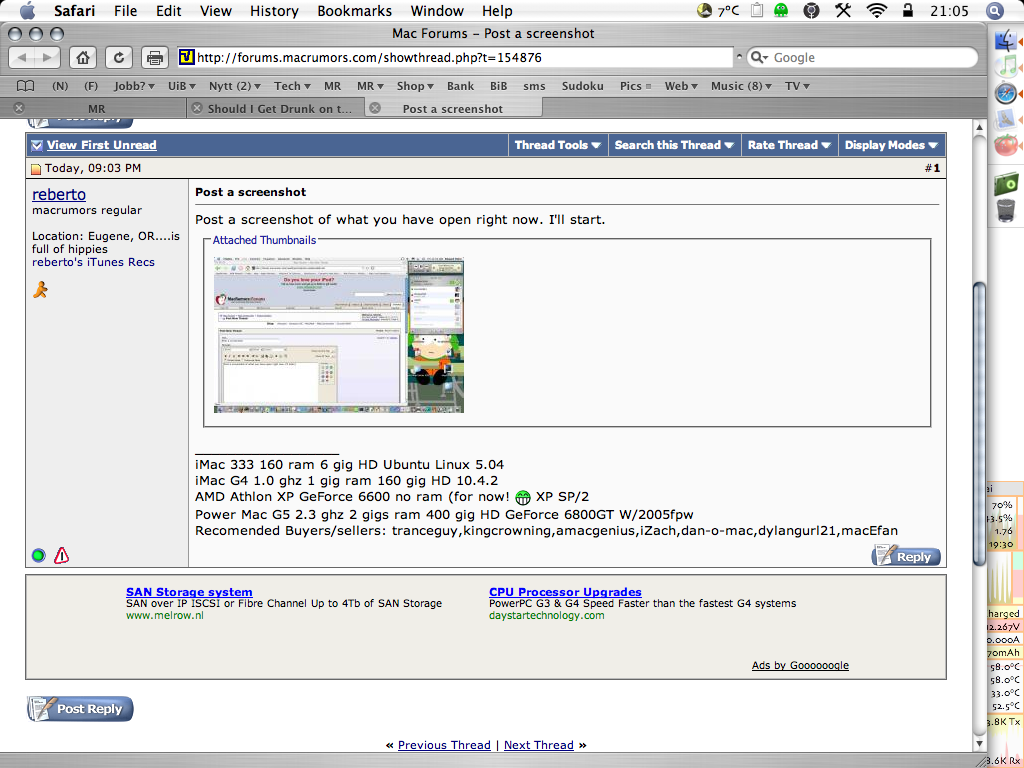
Task: Click reberto's AIM running man icon
Action: [x=40, y=289]
